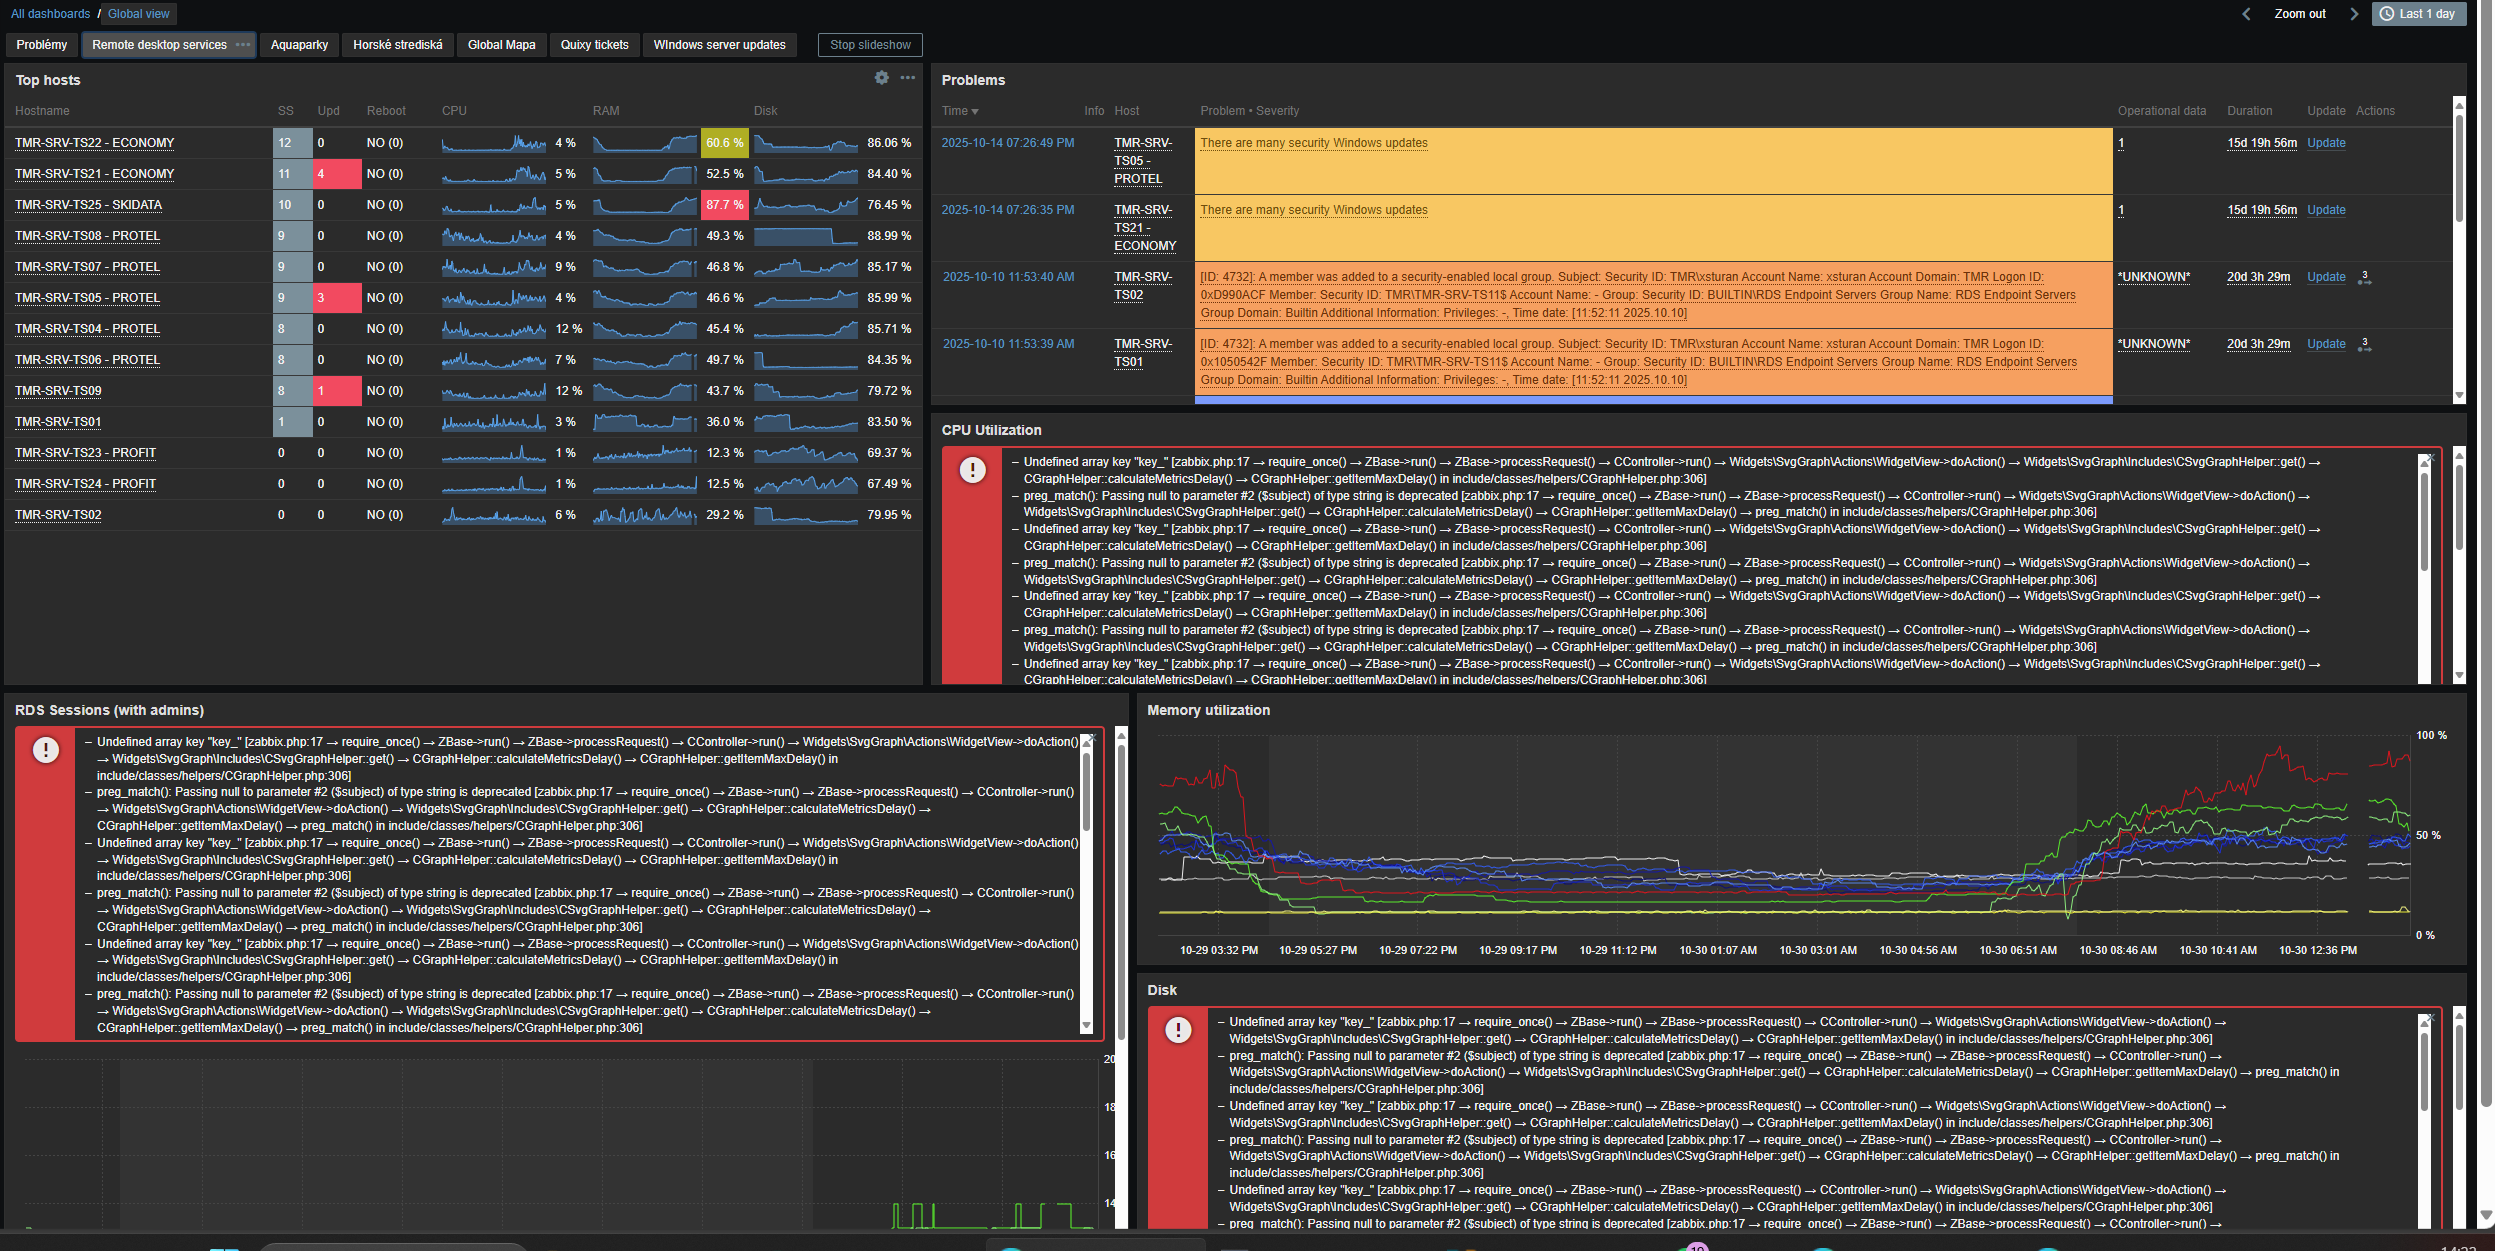2495x1251 pixels.
Task: Click RDS Sessions error exclamation icon
Action: [46, 750]
